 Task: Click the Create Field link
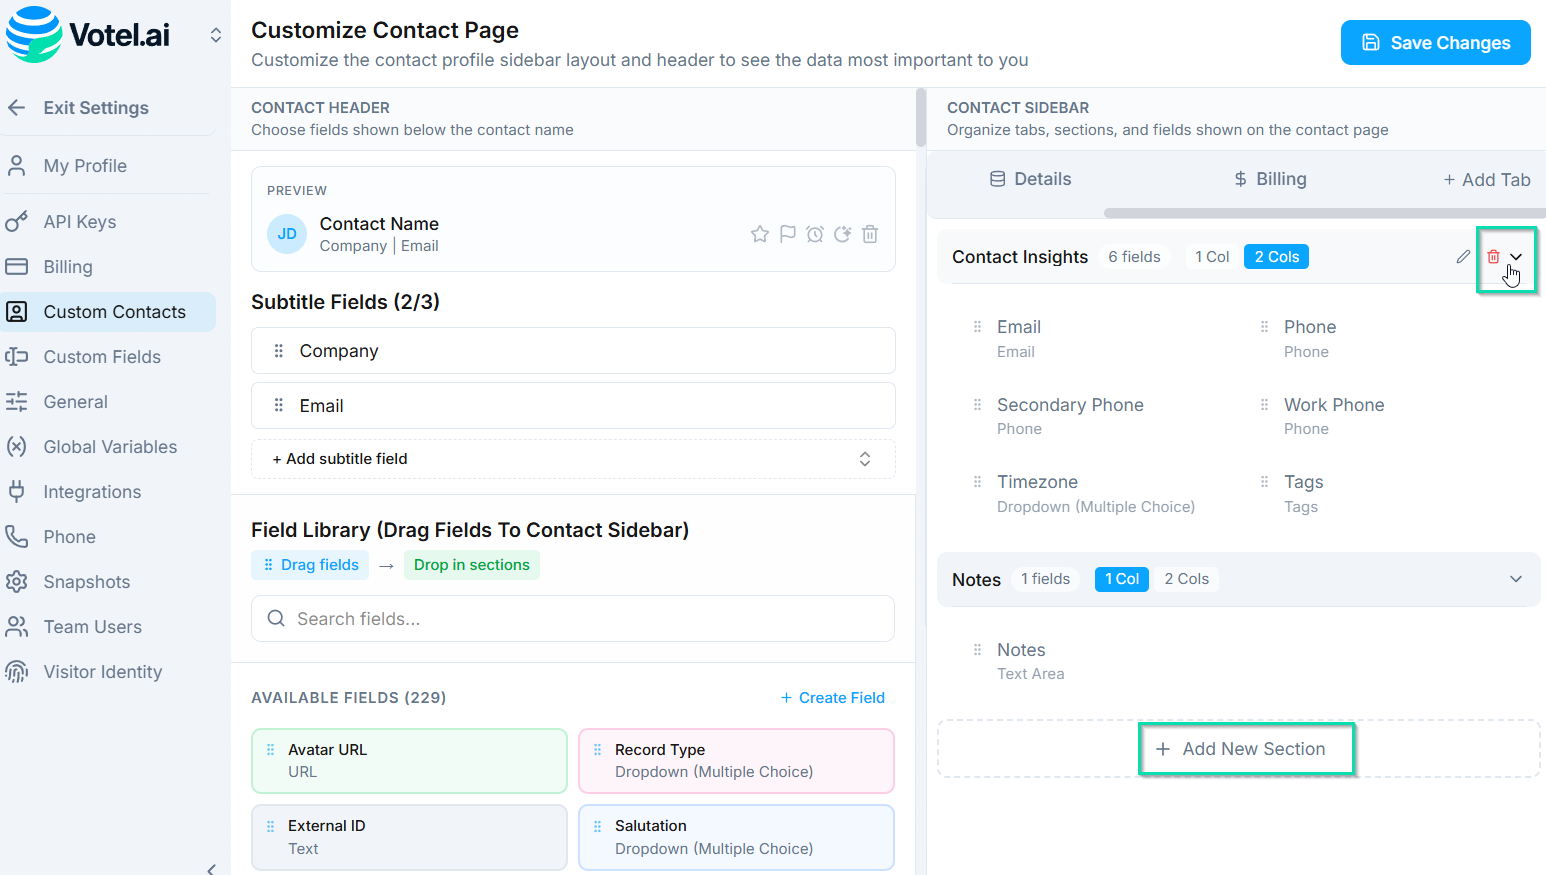pyautogui.click(x=833, y=698)
